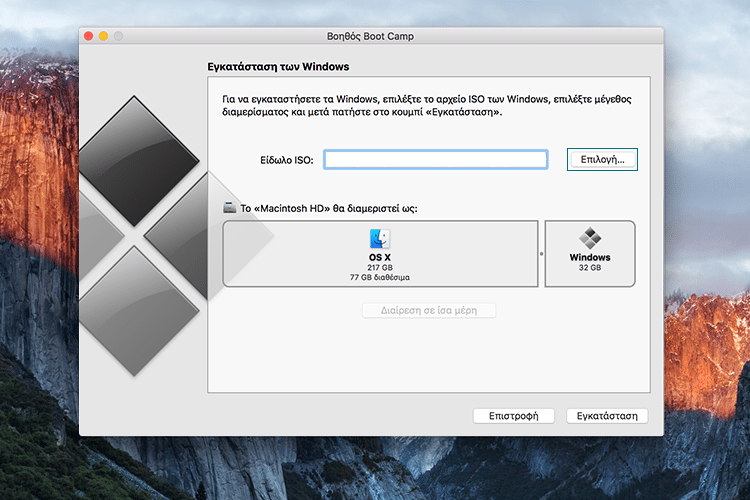The image size is (750, 500).
Task: Minimize the Boot Camp window with yellow button
Action: click(x=103, y=36)
